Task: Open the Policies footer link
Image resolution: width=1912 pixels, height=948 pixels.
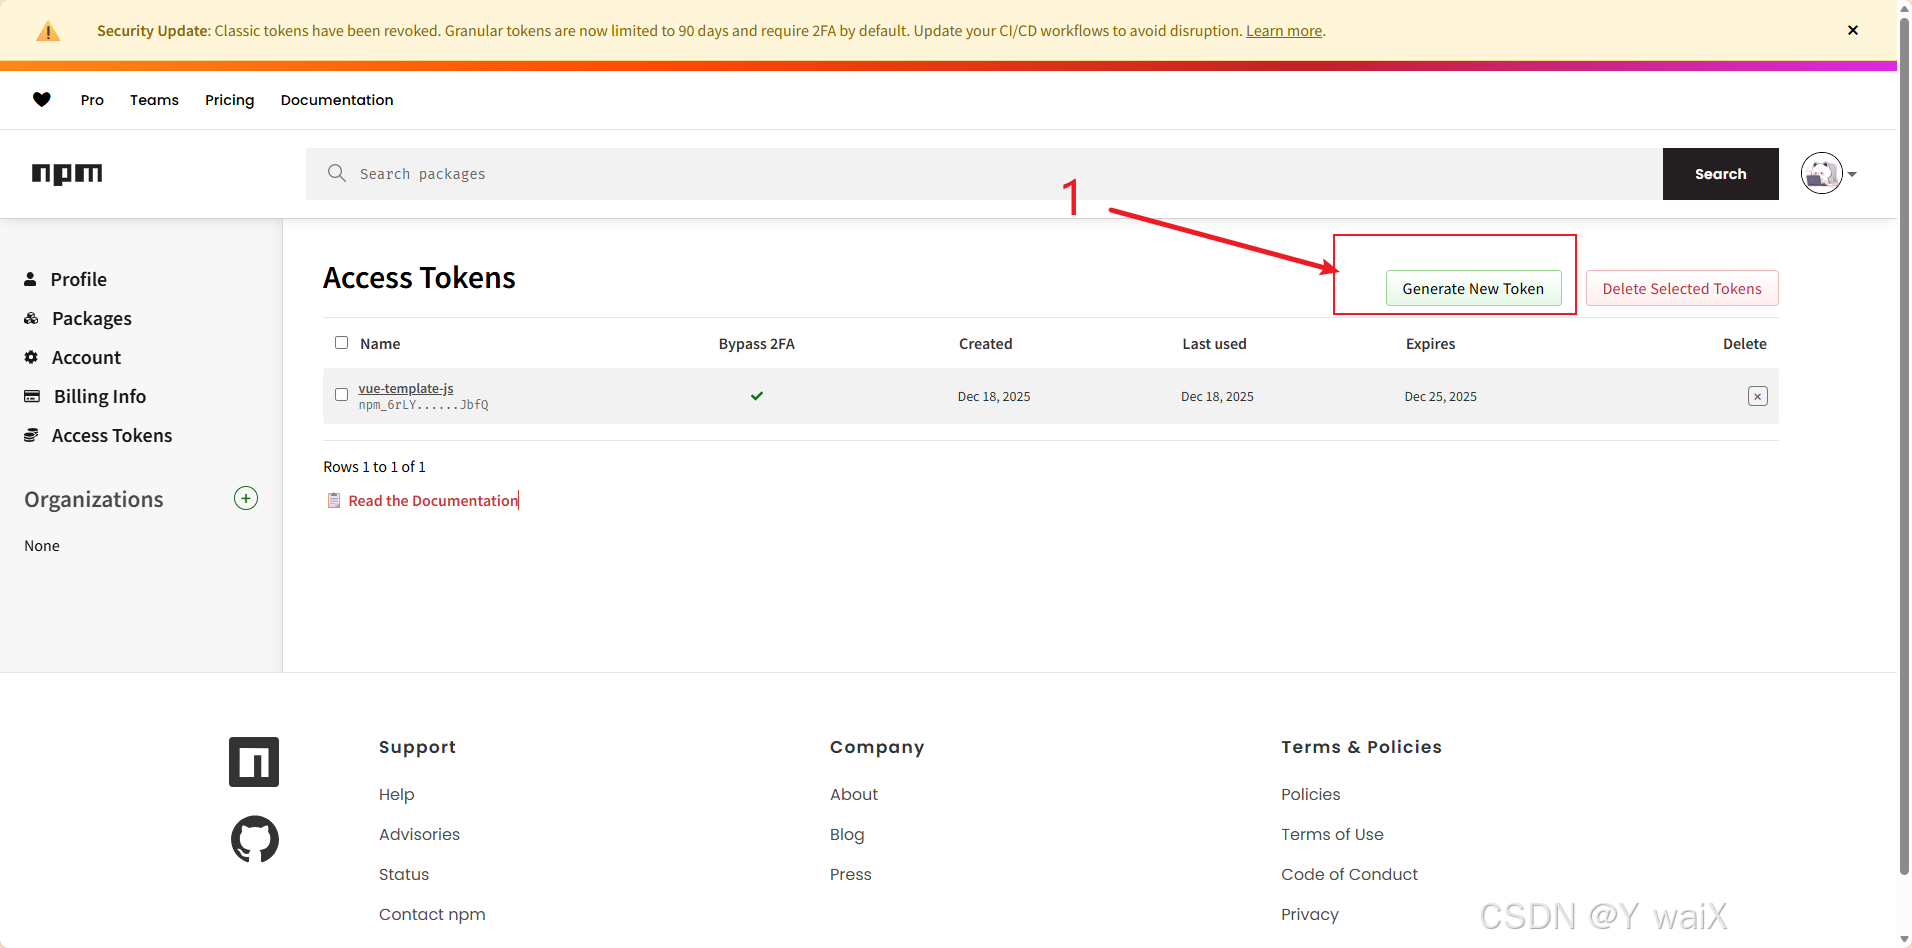Action: [x=1311, y=794]
